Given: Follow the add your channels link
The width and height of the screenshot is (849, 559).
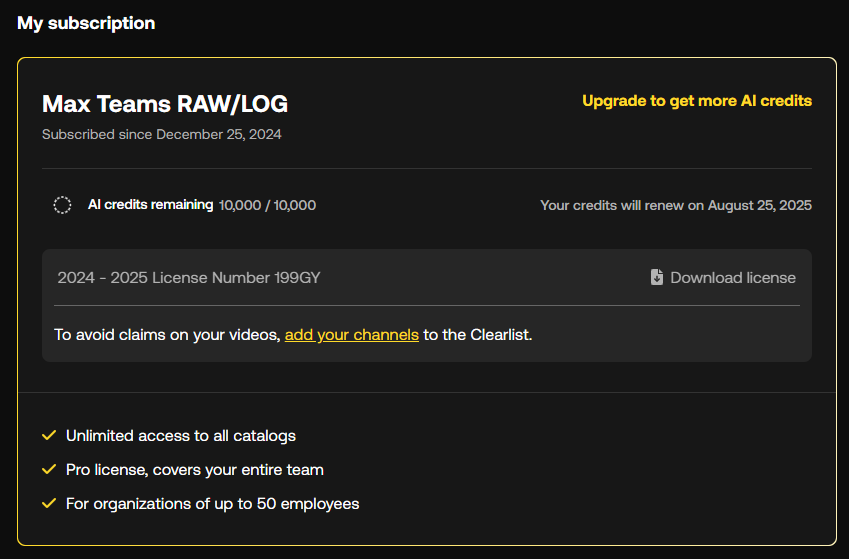Looking at the screenshot, I should [x=351, y=335].
